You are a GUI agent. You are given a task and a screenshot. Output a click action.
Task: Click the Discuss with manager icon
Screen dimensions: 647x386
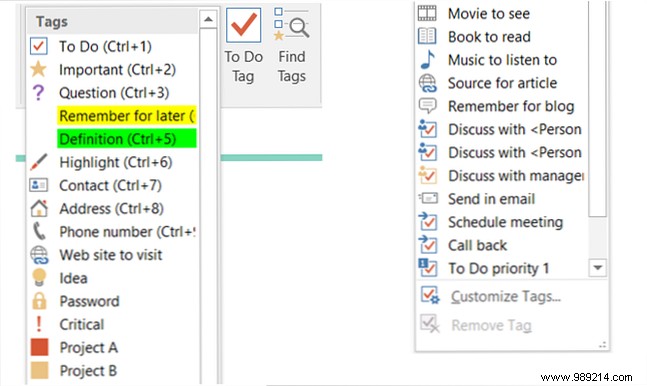point(427,175)
